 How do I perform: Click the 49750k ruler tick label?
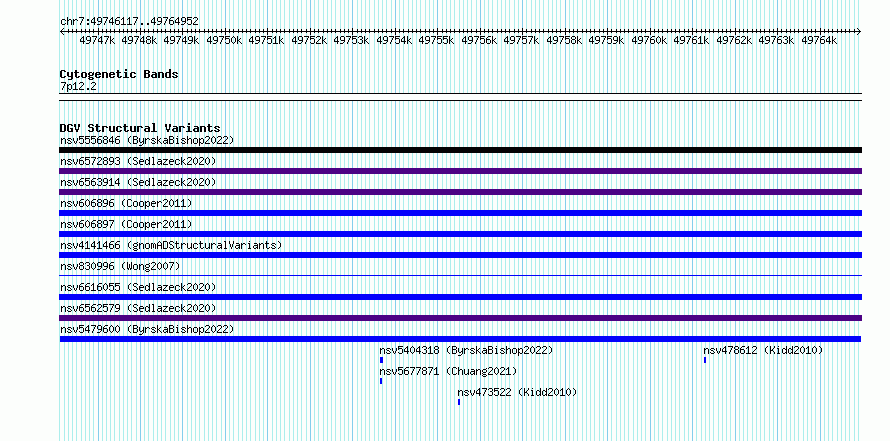(224, 40)
